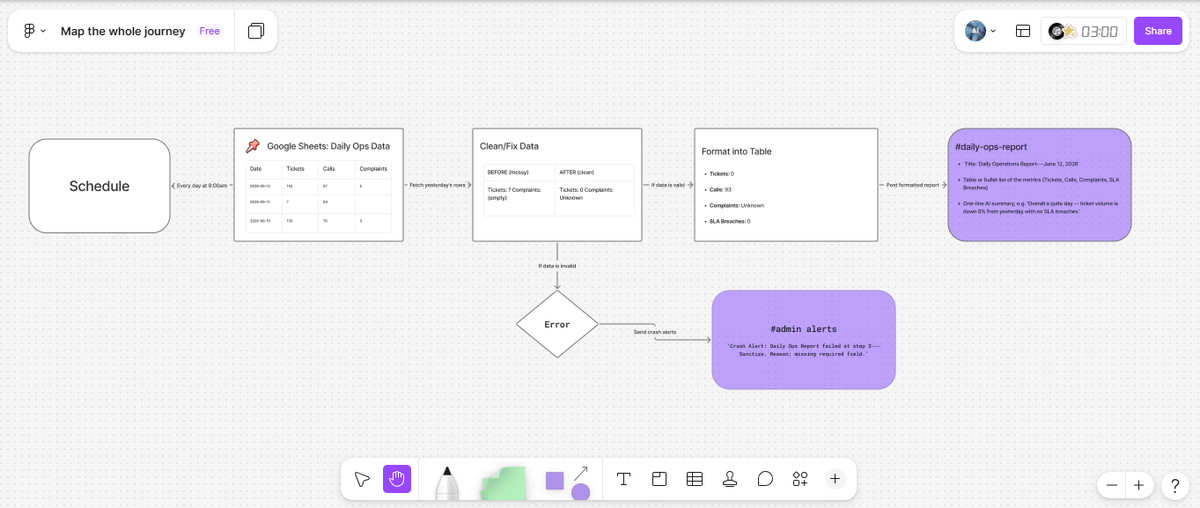Click the Complaints: Unknown bullet
The image size is (1200, 508).
[737, 205]
